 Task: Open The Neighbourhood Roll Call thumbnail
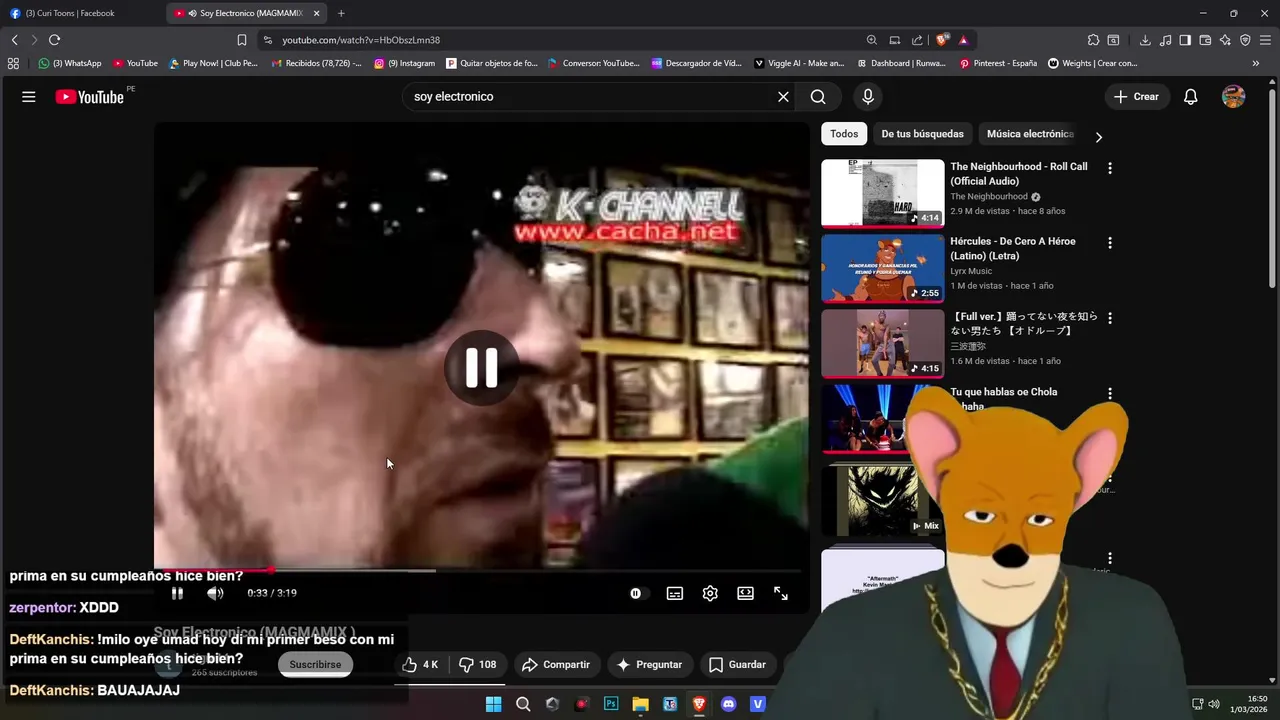pos(882,193)
